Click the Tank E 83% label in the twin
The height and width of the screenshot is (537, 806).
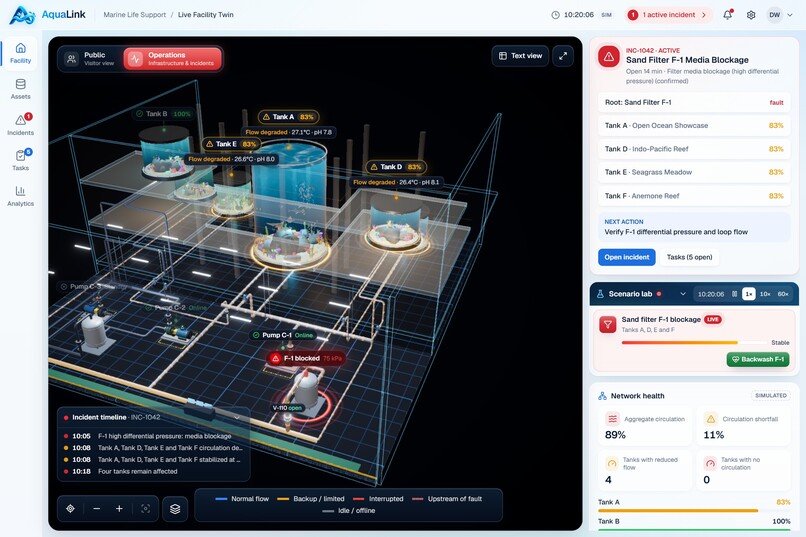point(231,144)
